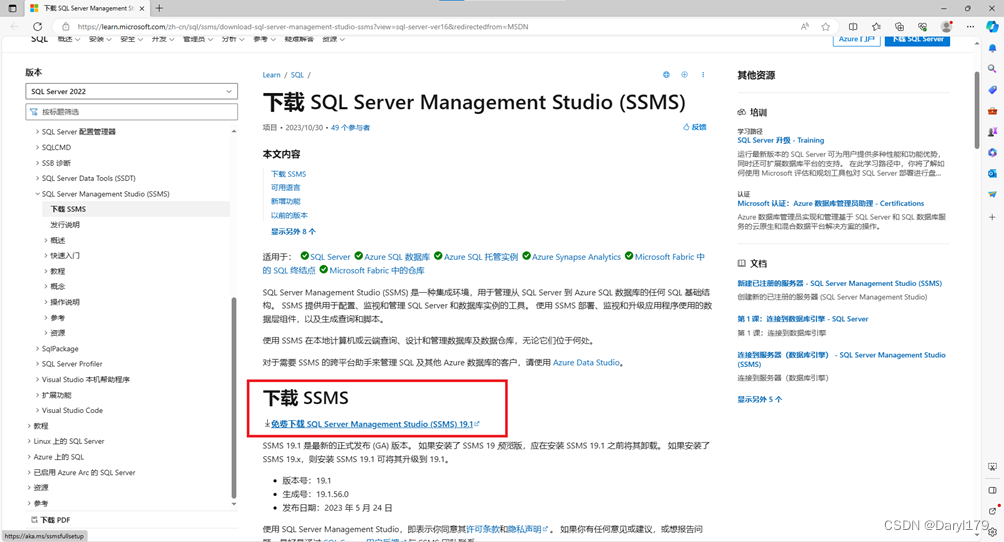Select 发行说明 in the tree
Image resolution: width=1004 pixels, height=542 pixels.
click(65, 225)
